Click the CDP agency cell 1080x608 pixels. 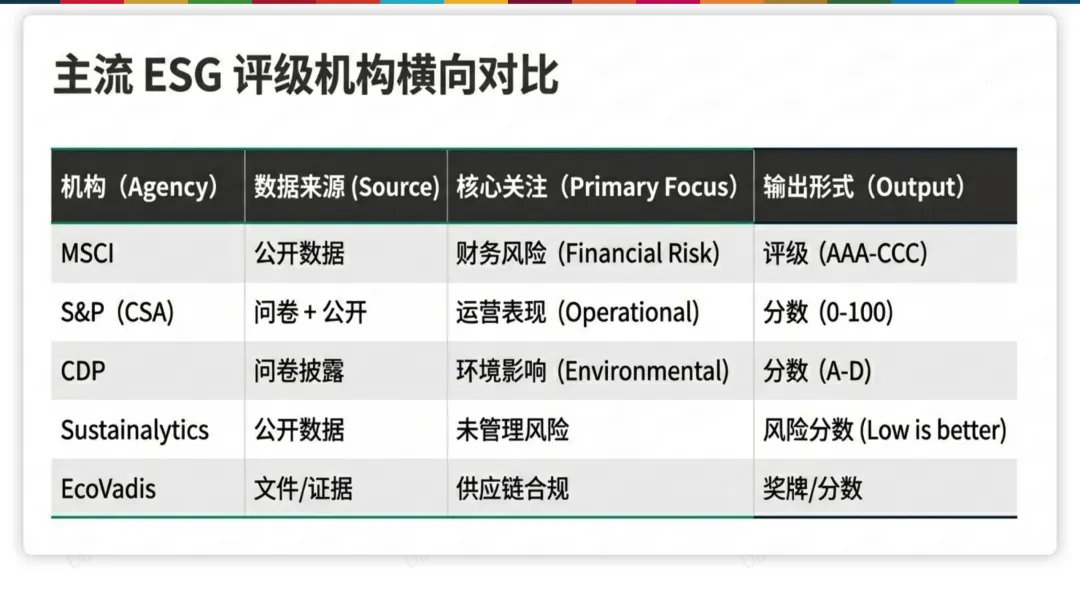(148, 371)
